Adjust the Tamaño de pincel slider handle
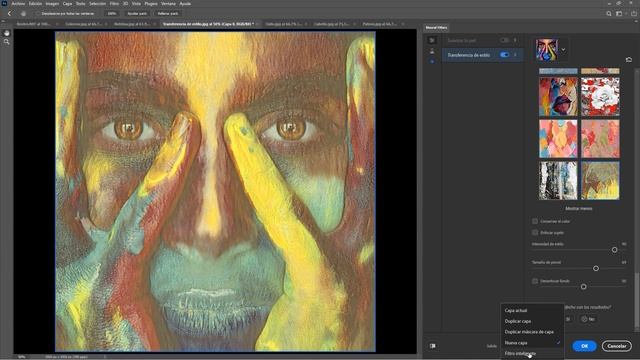640x360 pixels. pyautogui.click(x=596, y=268)
